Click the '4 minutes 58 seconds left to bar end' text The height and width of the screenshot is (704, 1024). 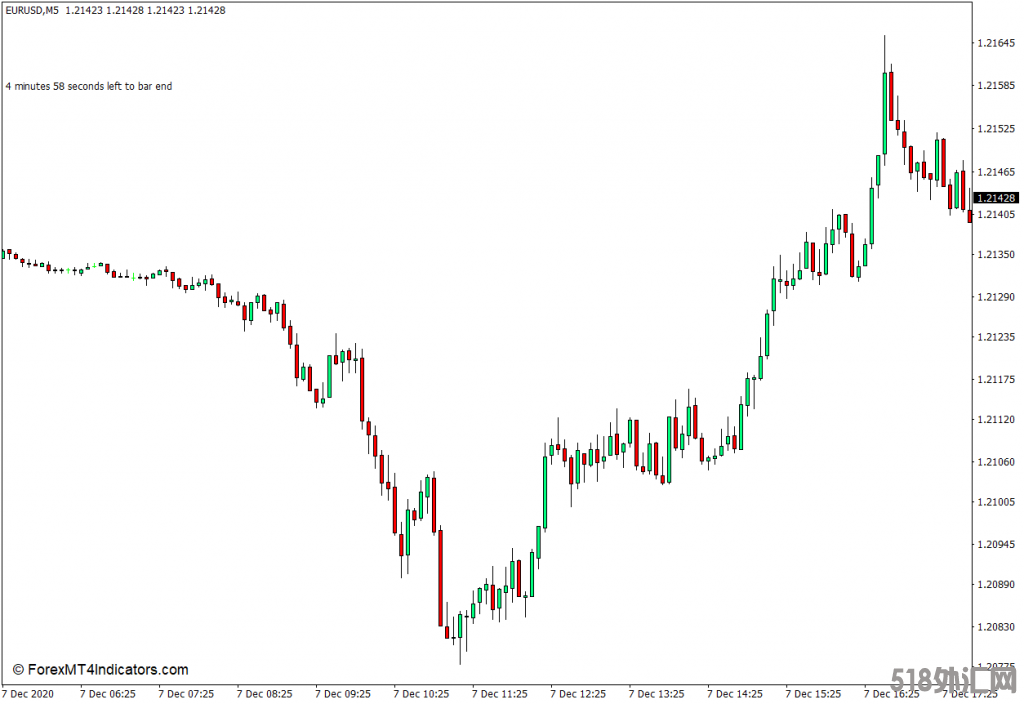(x=89, y=86)
